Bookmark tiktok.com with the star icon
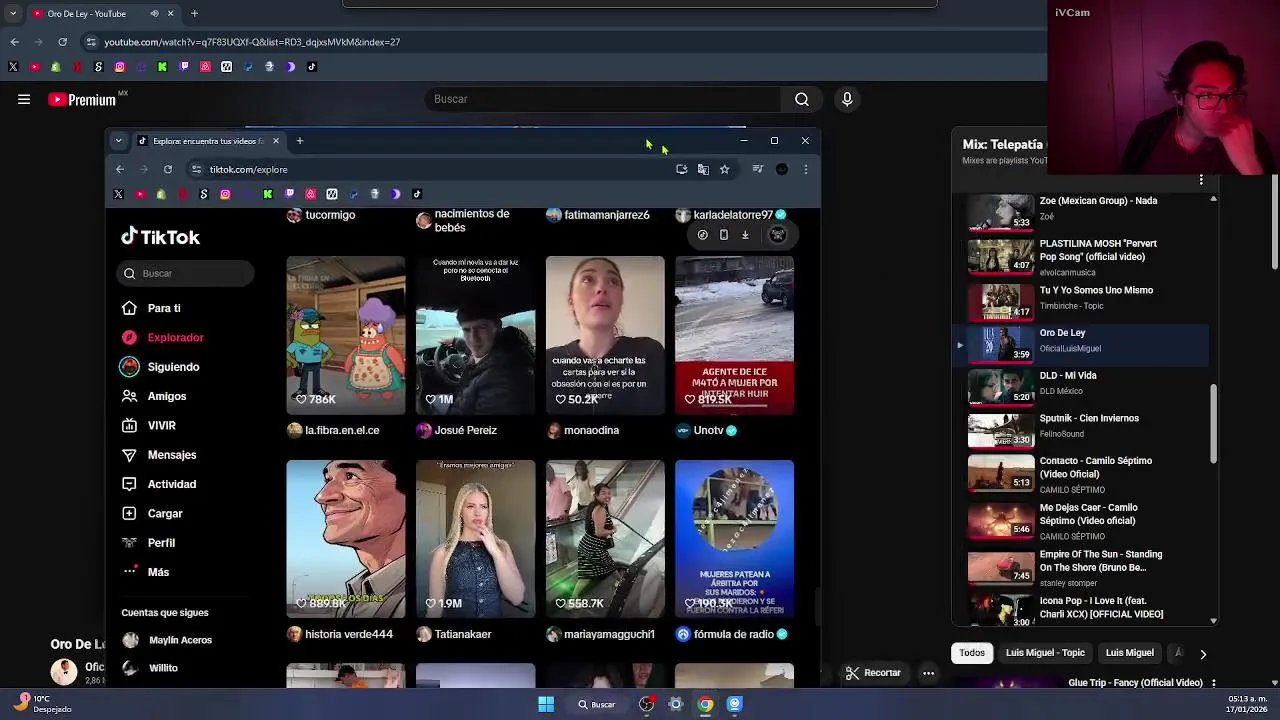This screenshot has width=1280, height=720. [x=724, y=169]
